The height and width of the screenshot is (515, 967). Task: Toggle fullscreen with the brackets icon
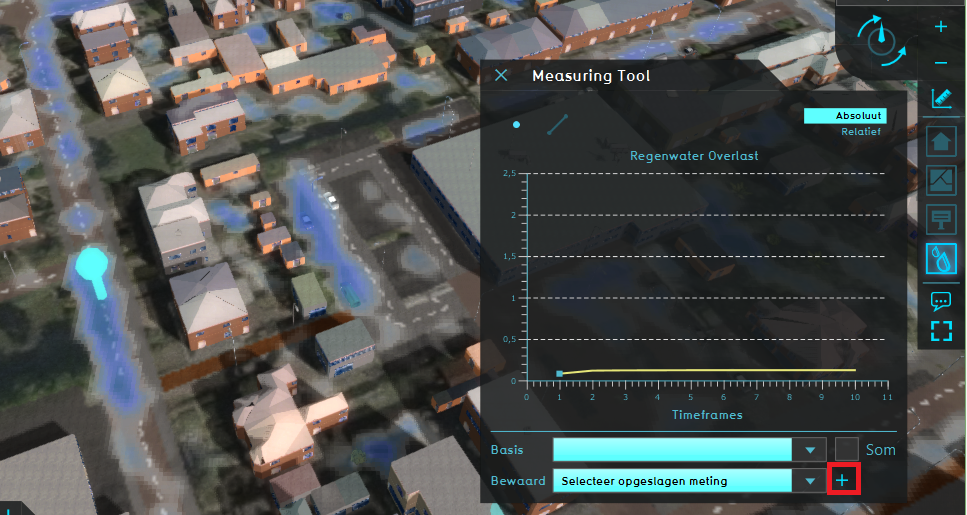[x=941, y=331]
